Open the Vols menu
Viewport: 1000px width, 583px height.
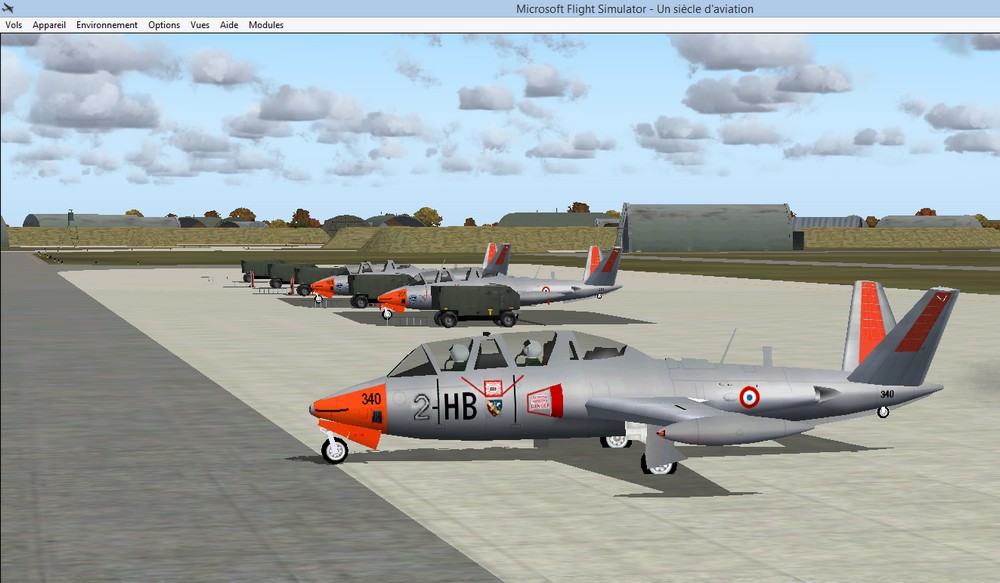(x=13, y=25)
